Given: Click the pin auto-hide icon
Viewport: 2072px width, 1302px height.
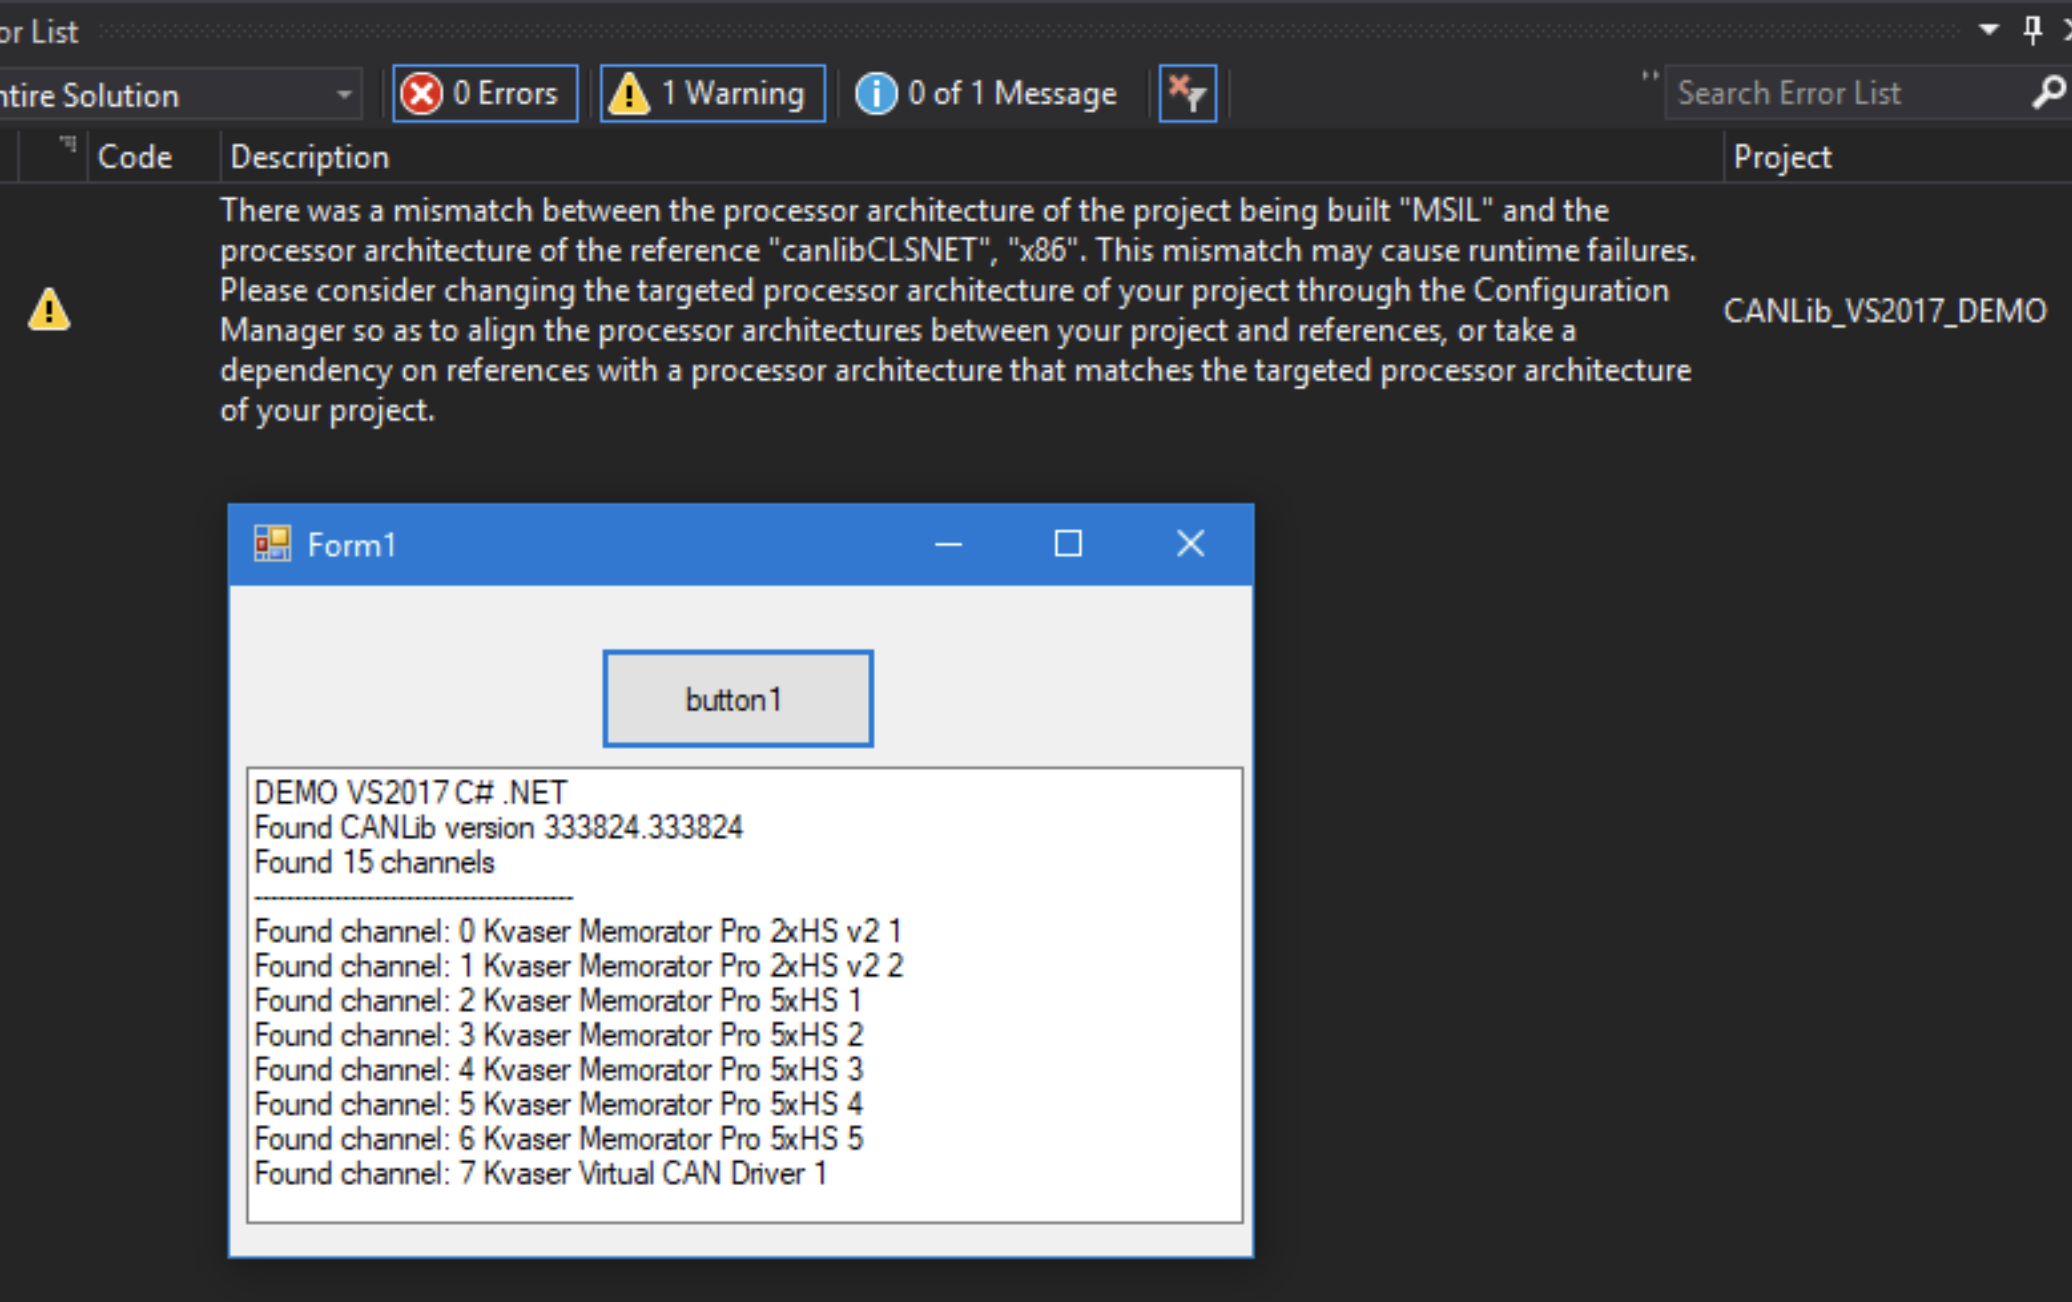Looking at the screenshot, I should coord(2032,30).
